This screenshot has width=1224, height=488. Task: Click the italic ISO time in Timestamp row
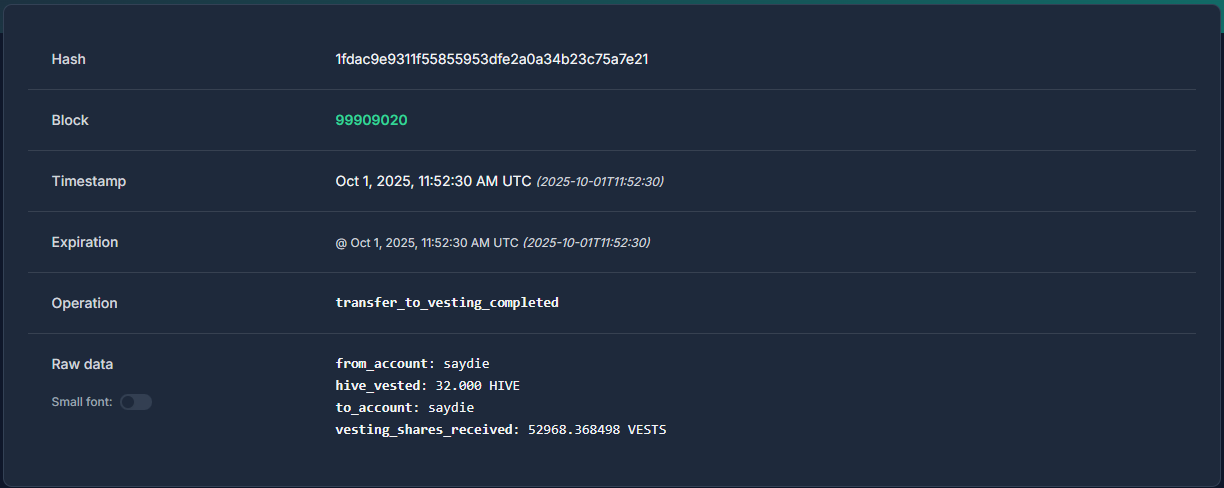[x=600, y=182]
